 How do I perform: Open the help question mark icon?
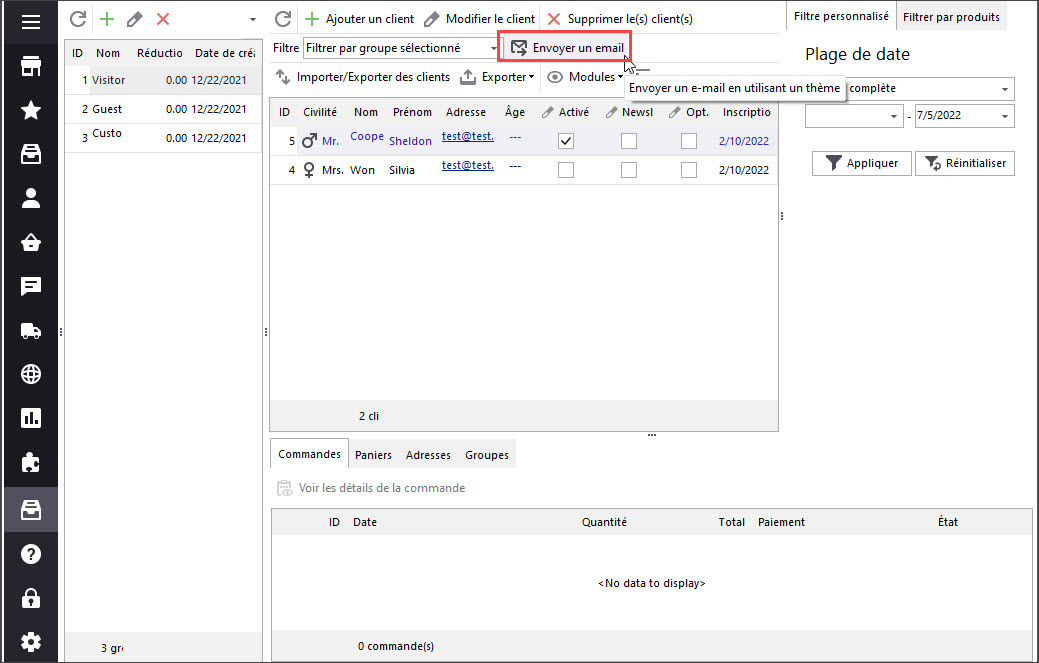(x=30, y=554)
